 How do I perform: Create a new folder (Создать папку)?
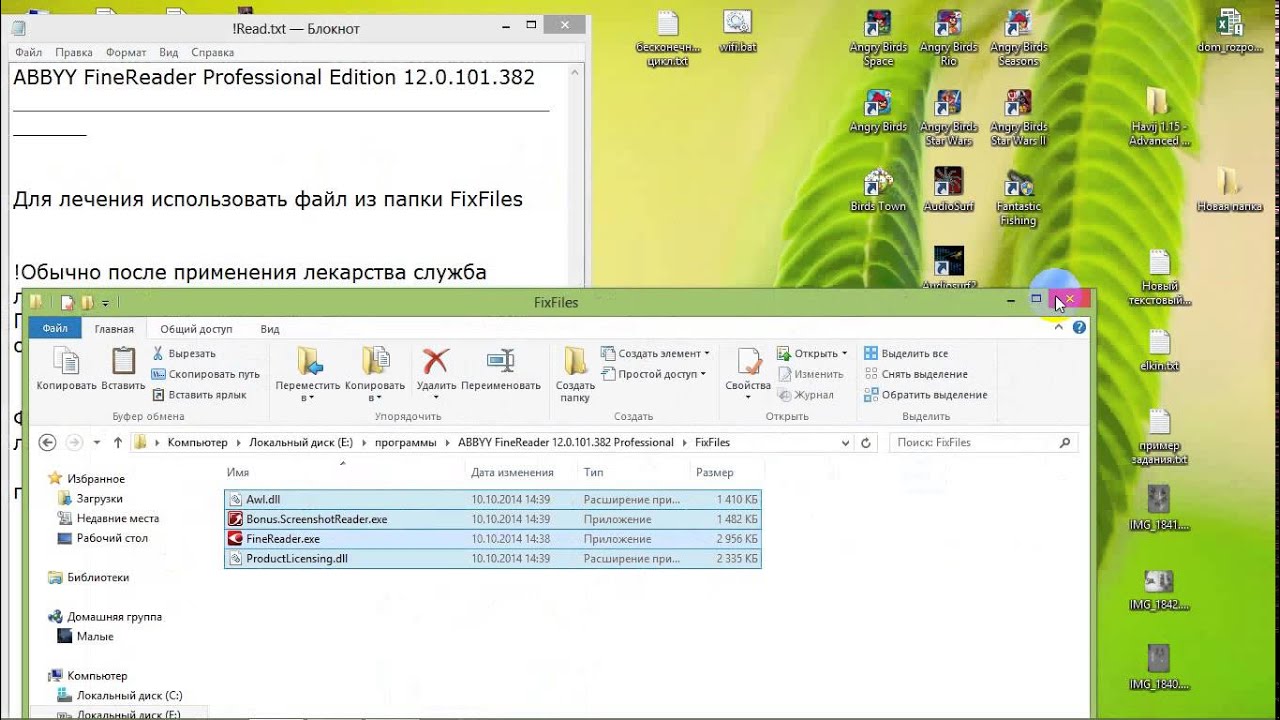pyautogui.click(x=575, y=374)
